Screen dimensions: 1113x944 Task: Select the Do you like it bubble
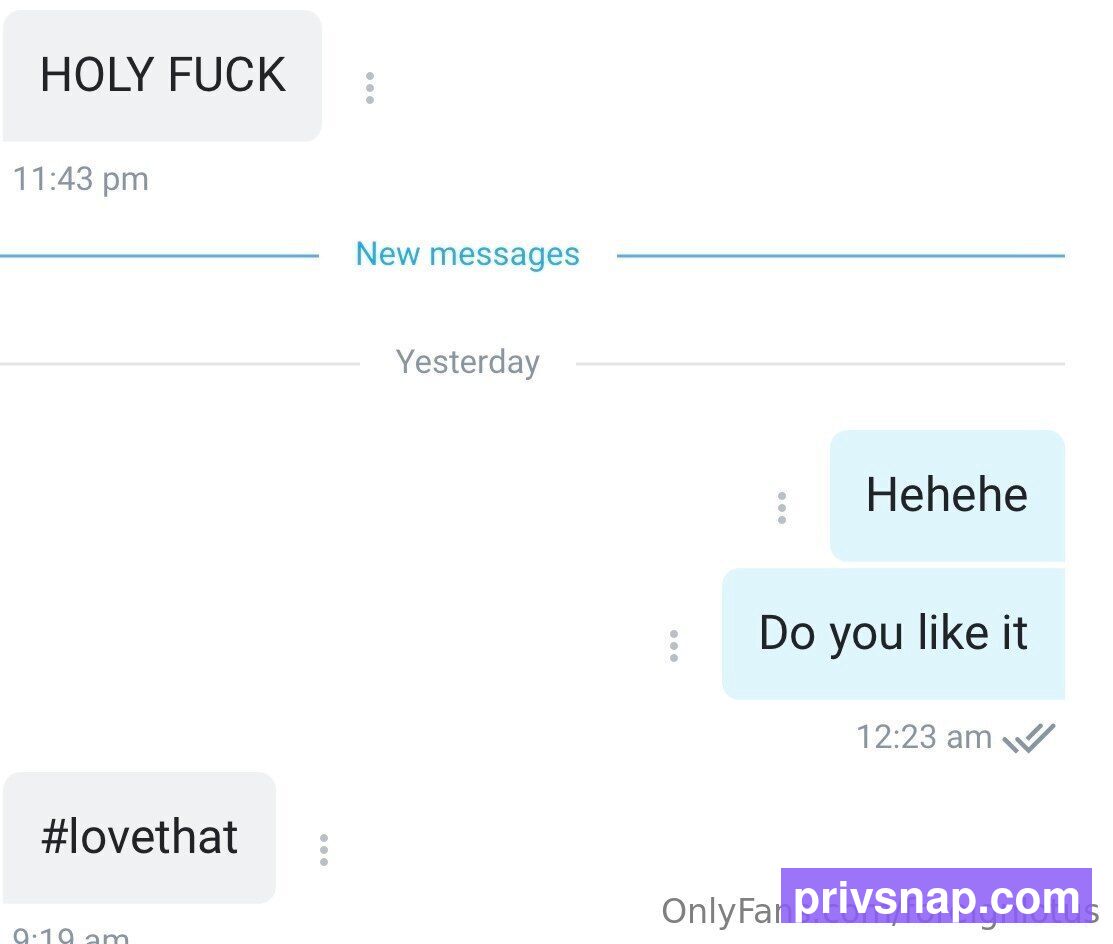coord(894,634)
